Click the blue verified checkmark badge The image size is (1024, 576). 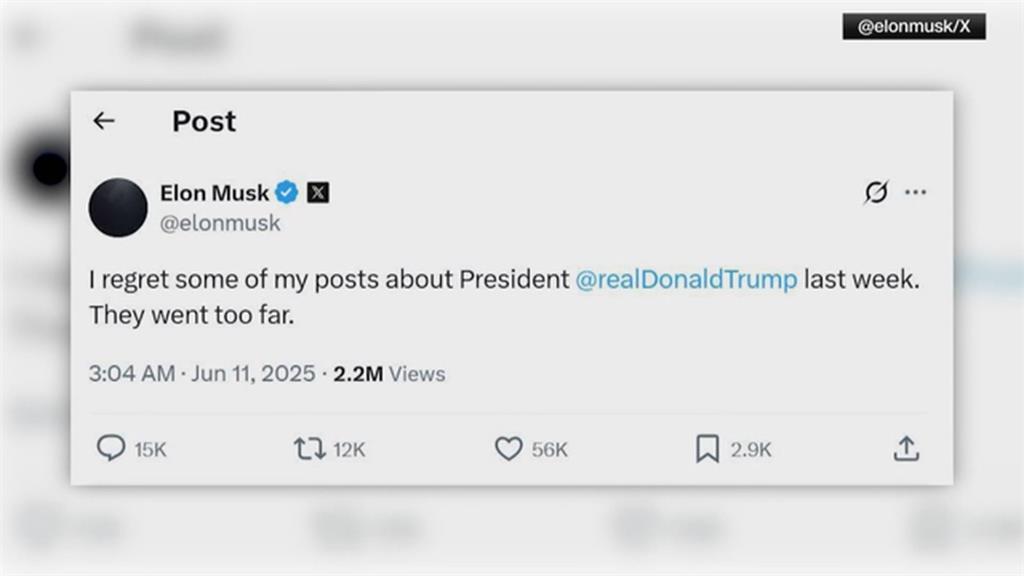click(x=287, y=192)
